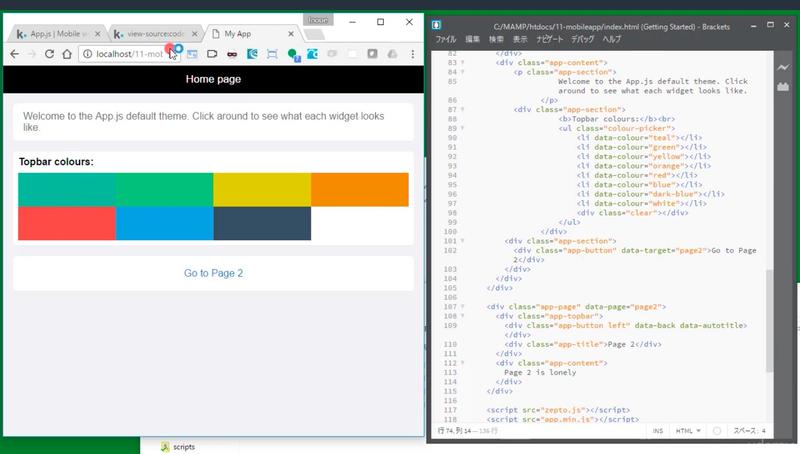Pick the green topbar colour
Viewport: 800px width, 454px height.
[164, 190]
